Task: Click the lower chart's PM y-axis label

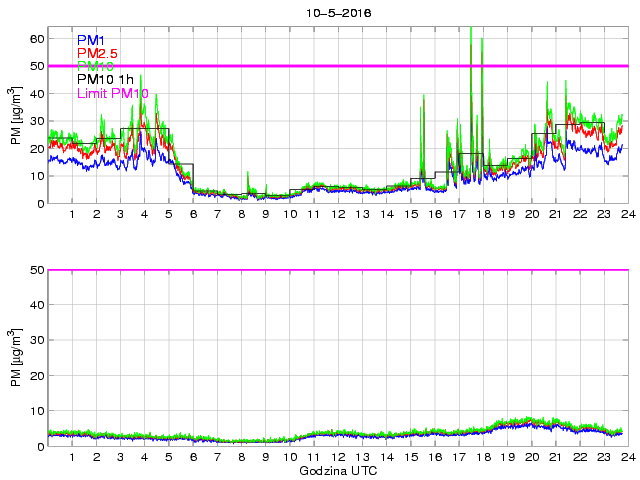Action: 17,358
